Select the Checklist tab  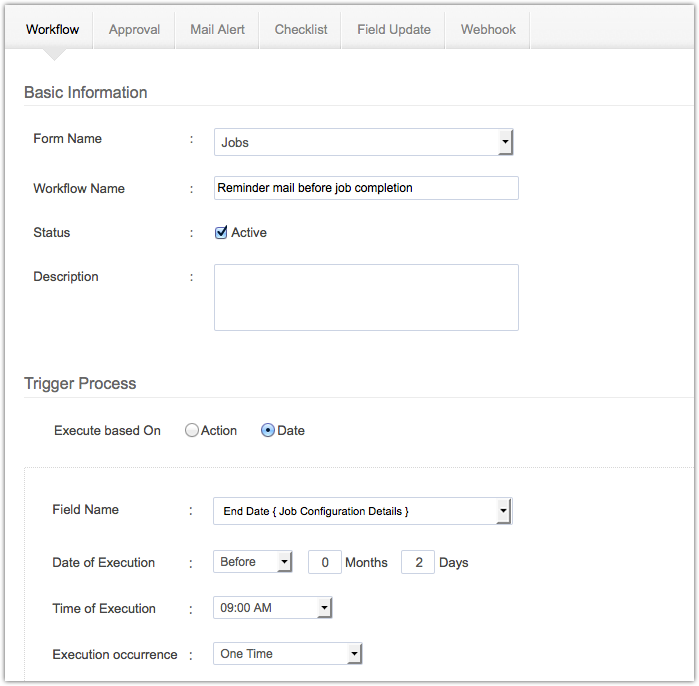(301, 30)
